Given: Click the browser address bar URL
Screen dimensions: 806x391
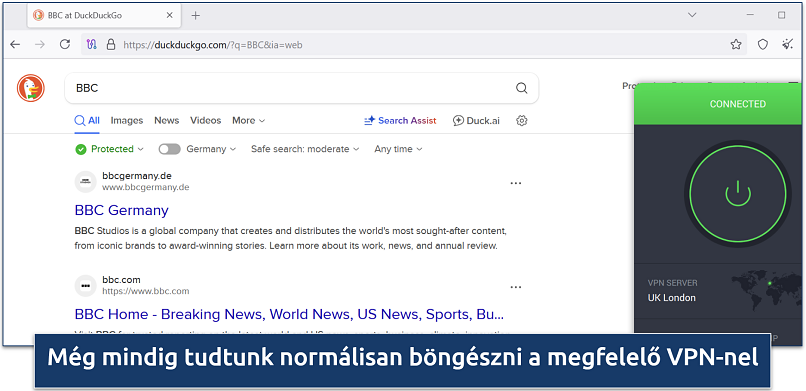Looking at the screenshot, I should [x=213, y=45].
